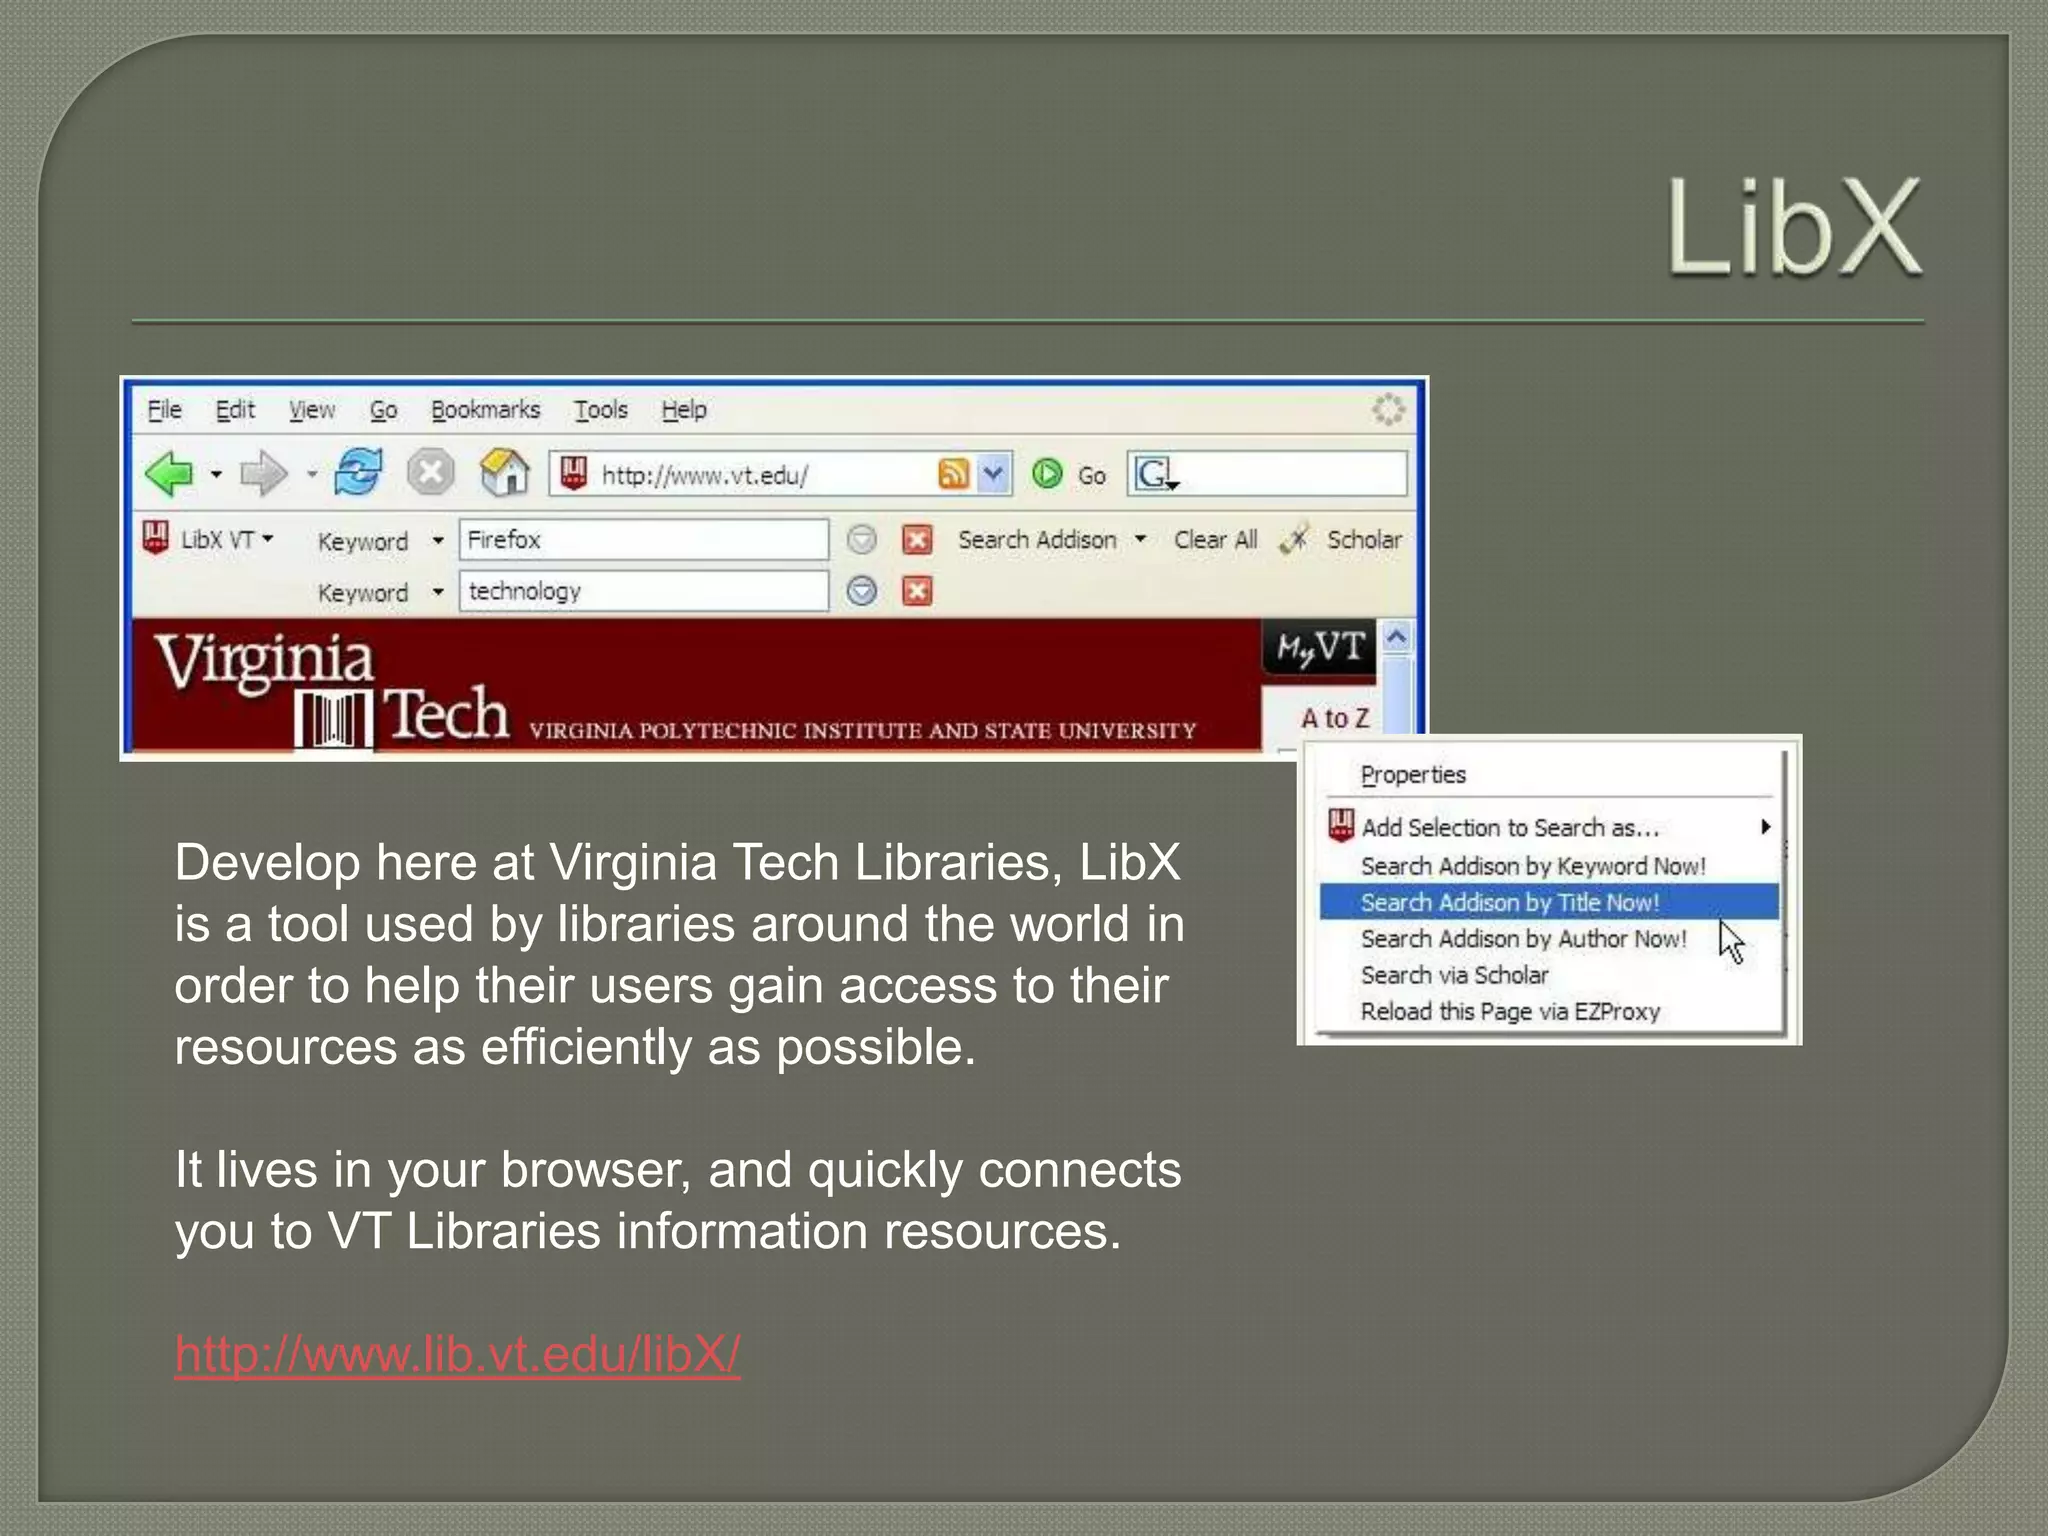Click the gray Stop loading icon

431,472
